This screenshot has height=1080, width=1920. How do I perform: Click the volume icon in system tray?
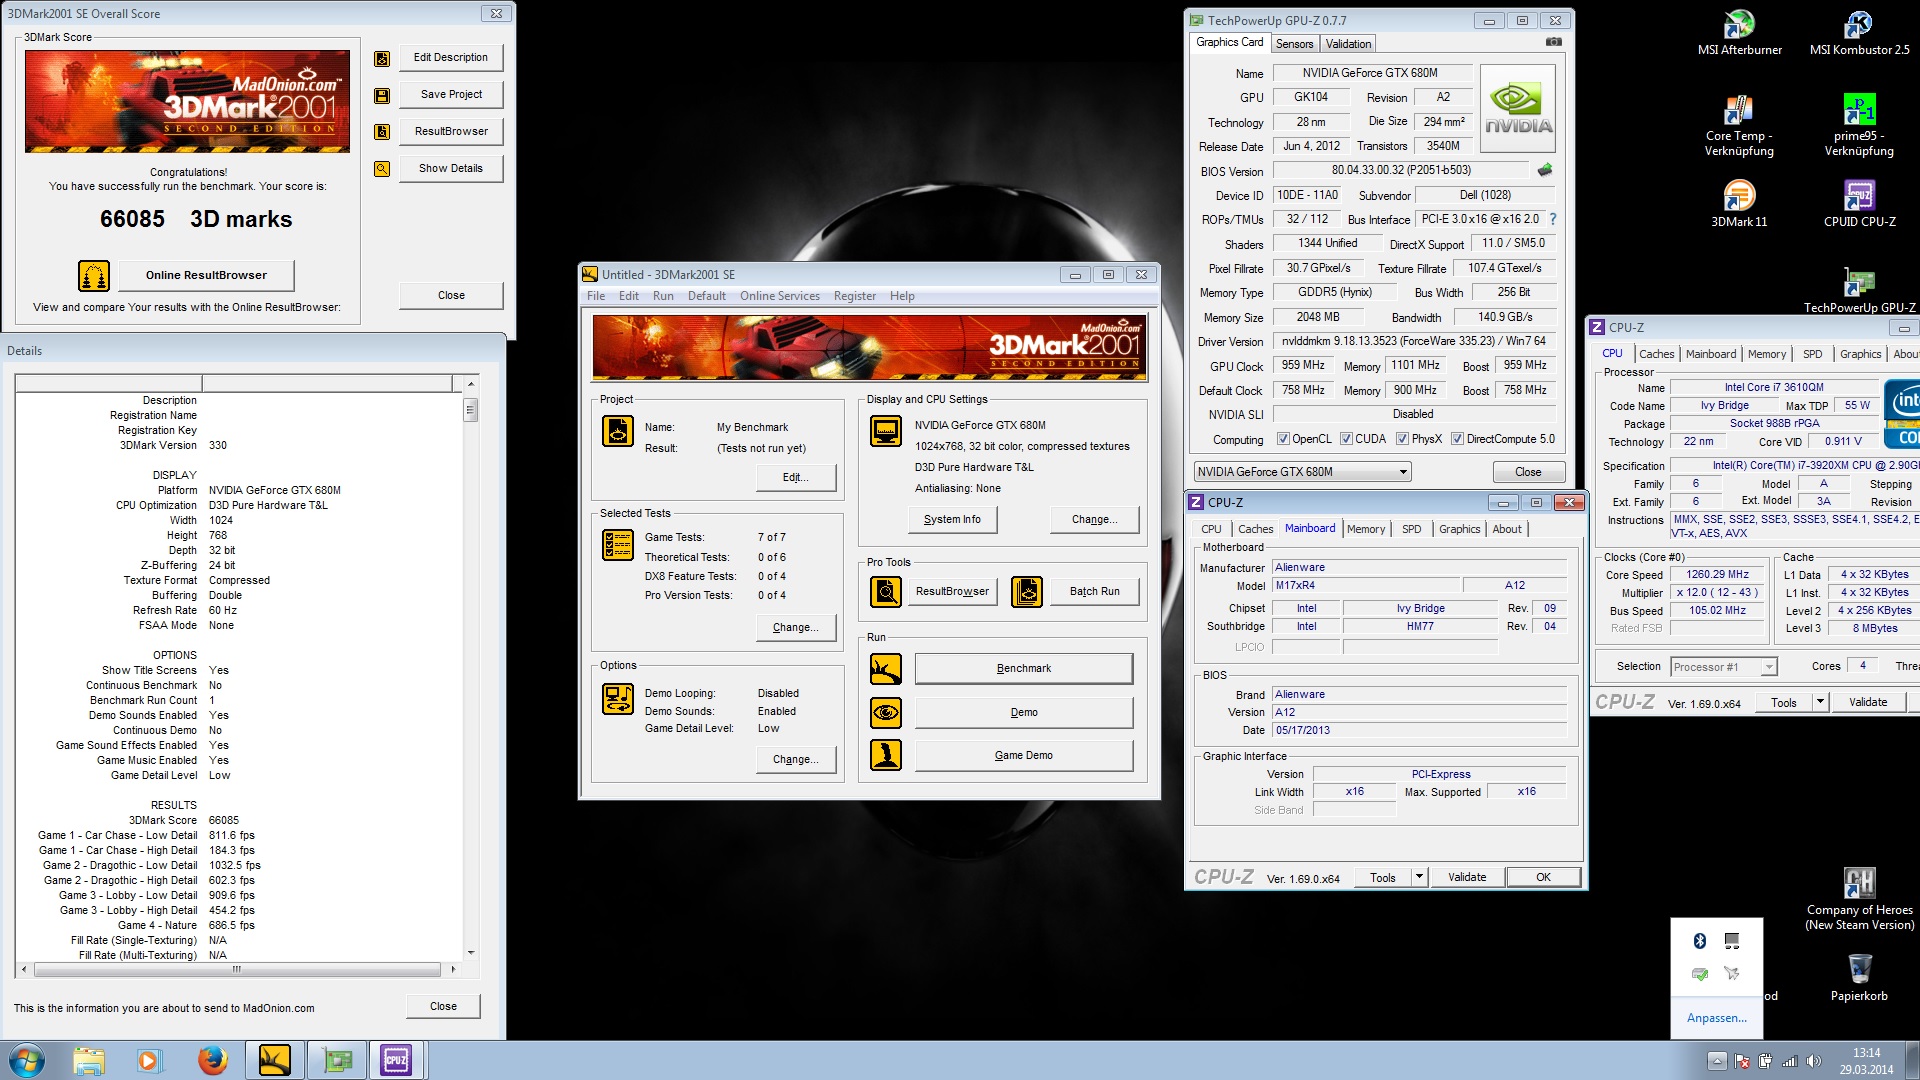click(x=1813, y=1061)
